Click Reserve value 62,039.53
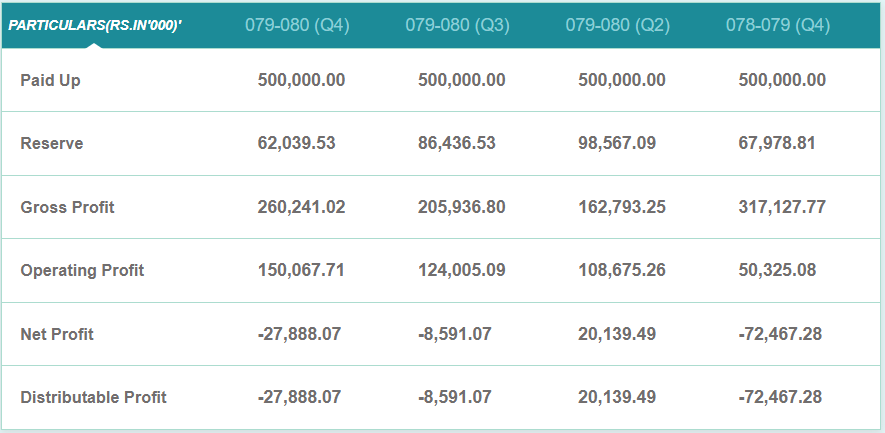This screenshot has width=885, height=433. point(296,143)
